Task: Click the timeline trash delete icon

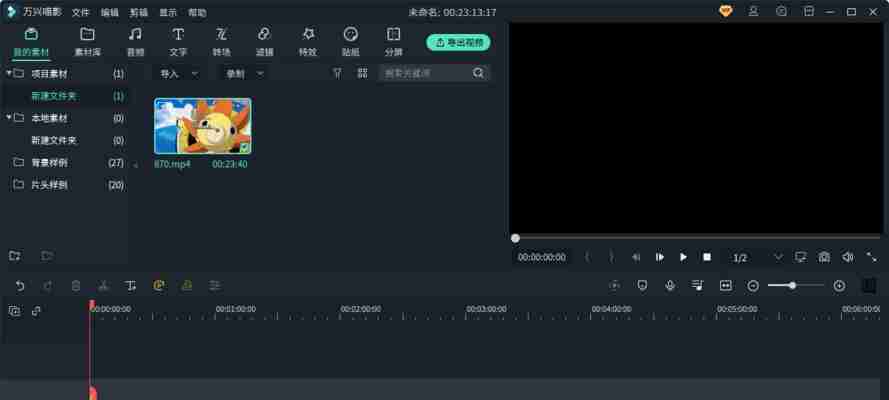Action: click(x=75, y=286)
